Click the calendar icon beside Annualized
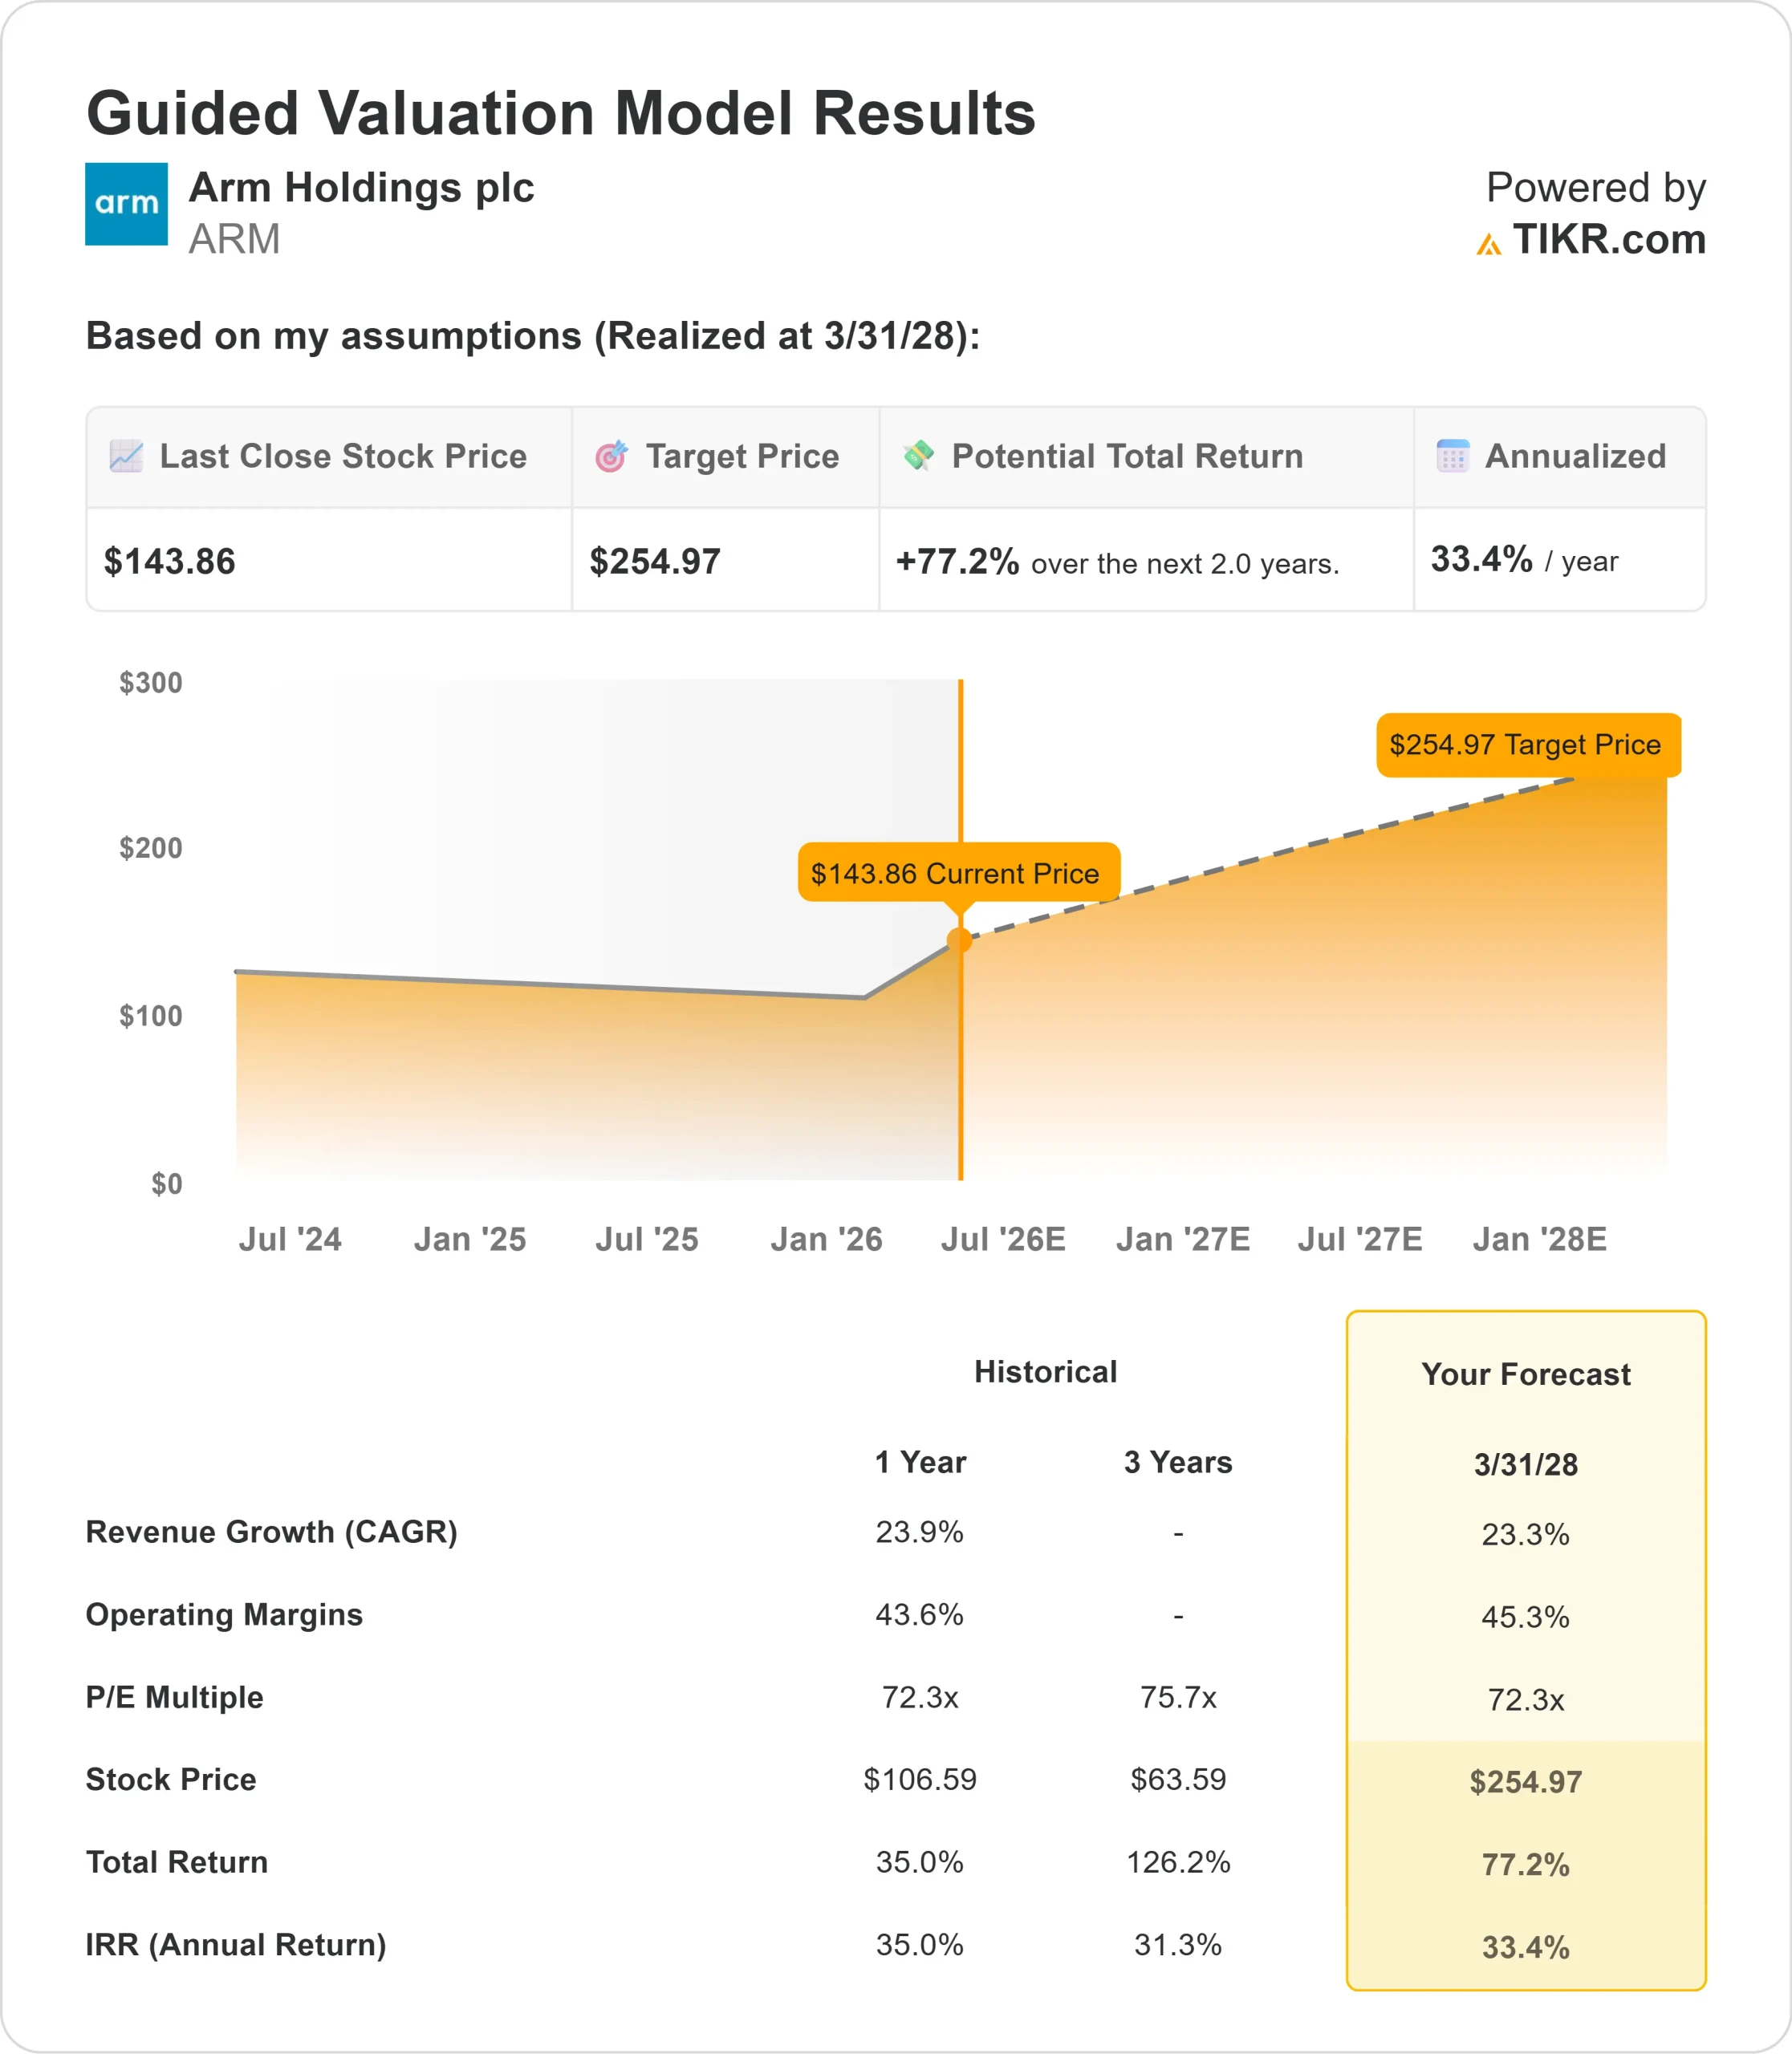 point(1452,456)
